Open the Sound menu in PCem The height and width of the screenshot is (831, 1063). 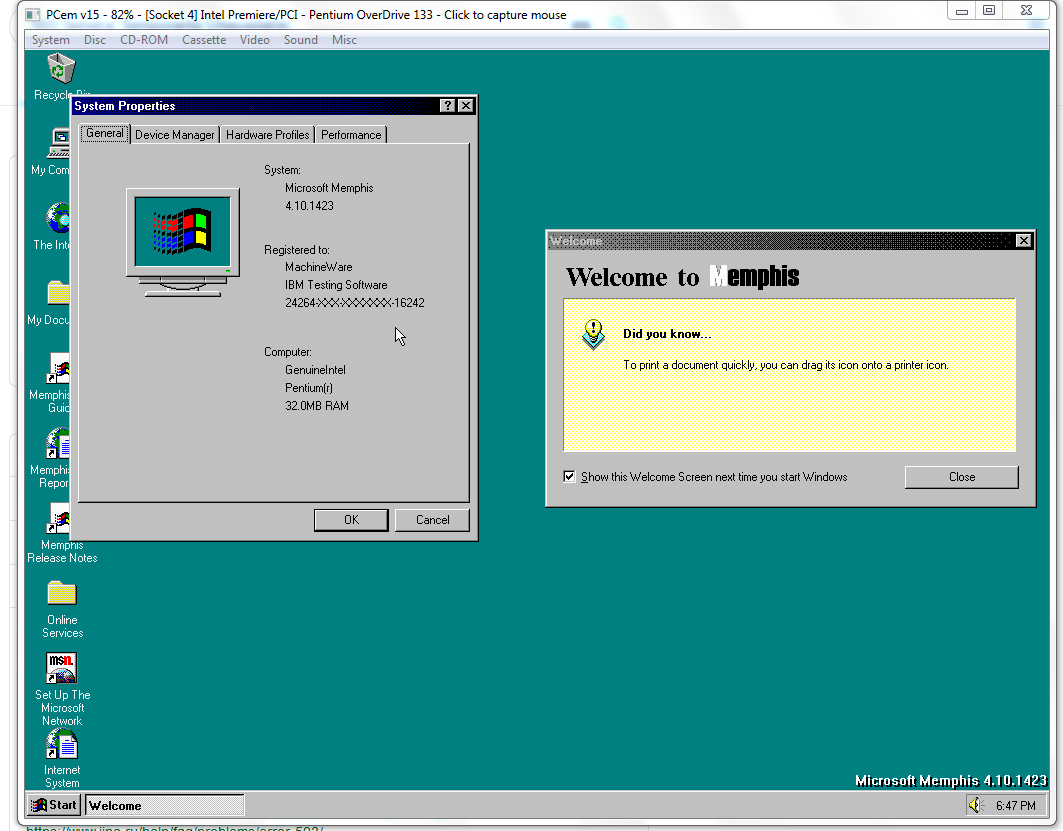[301, 40]
